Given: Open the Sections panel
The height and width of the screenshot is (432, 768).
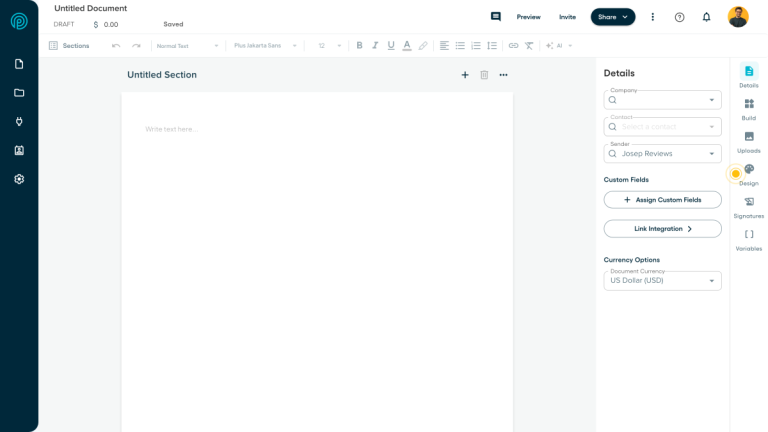Looking at the screenshot, I should click(69, 46).
